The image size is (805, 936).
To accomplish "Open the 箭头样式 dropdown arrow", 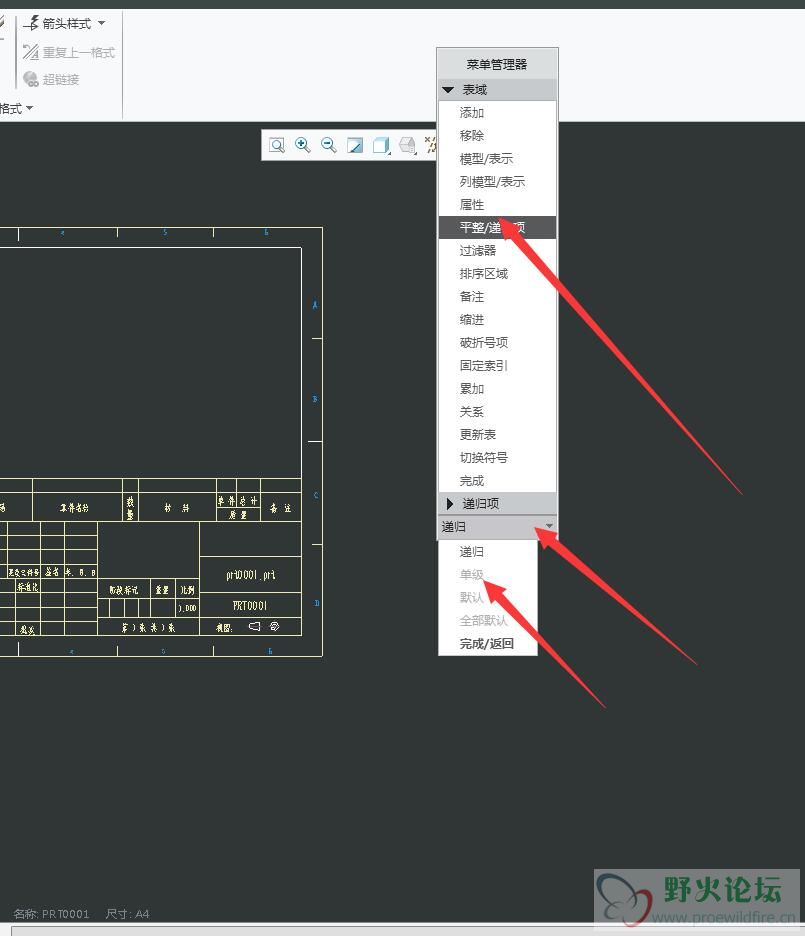I will pos(101,23).
